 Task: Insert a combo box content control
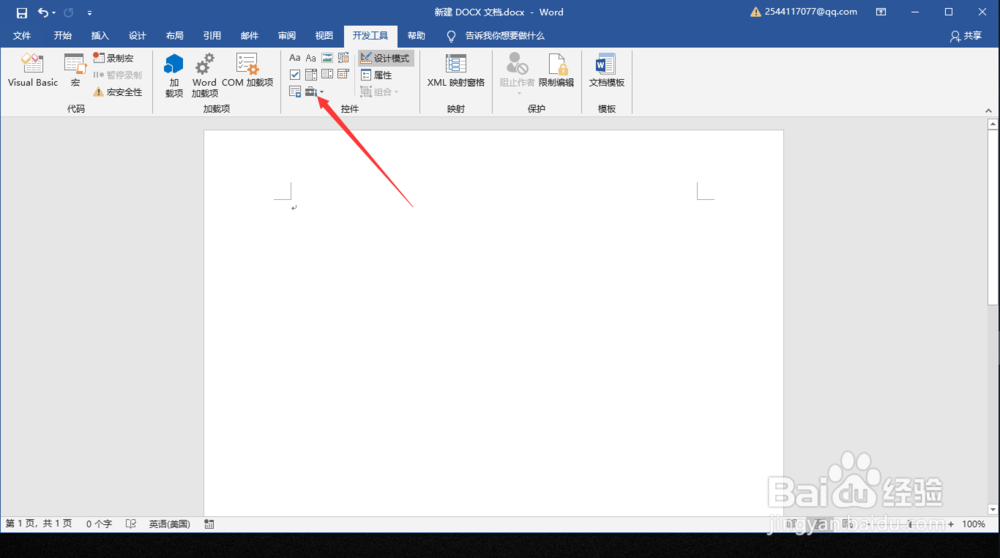[x=311, y=75]
